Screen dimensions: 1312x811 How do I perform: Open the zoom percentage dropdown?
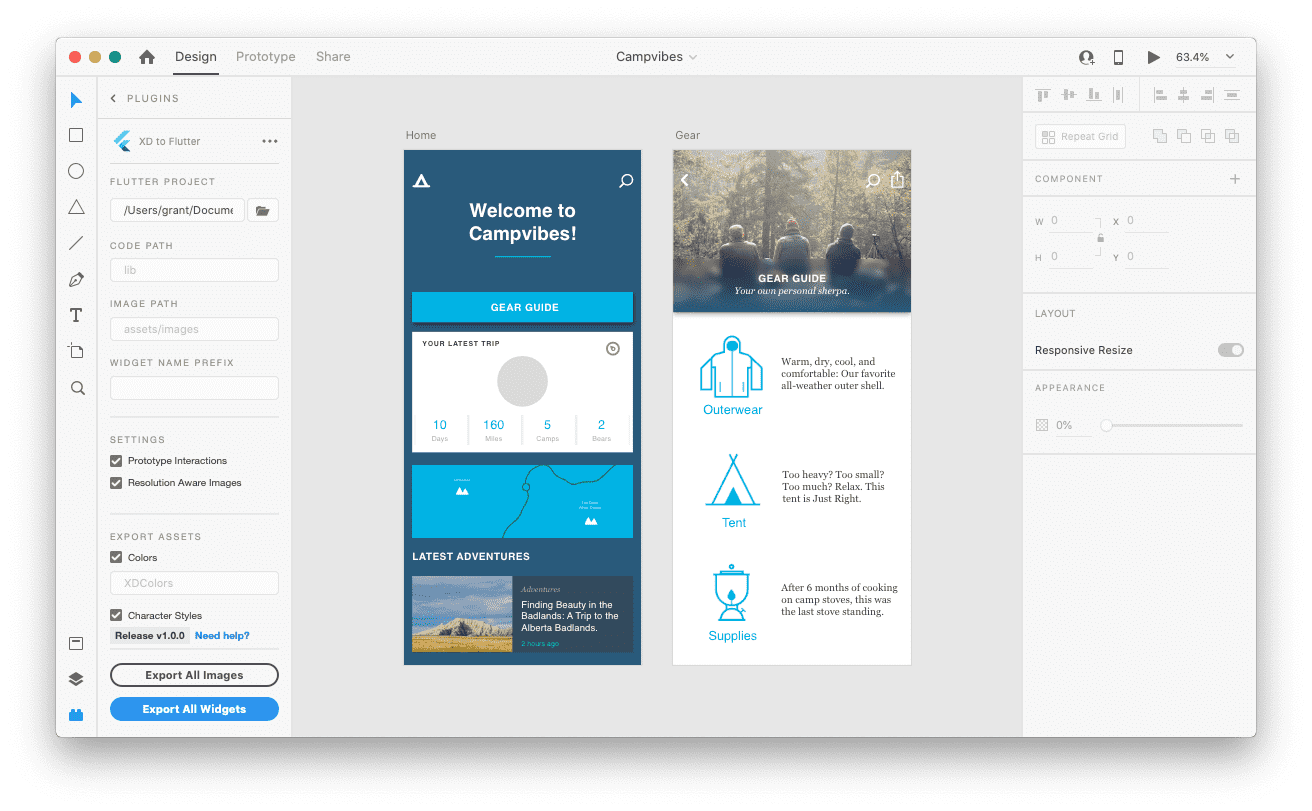pyautogui.click(x=1230, y=57)
